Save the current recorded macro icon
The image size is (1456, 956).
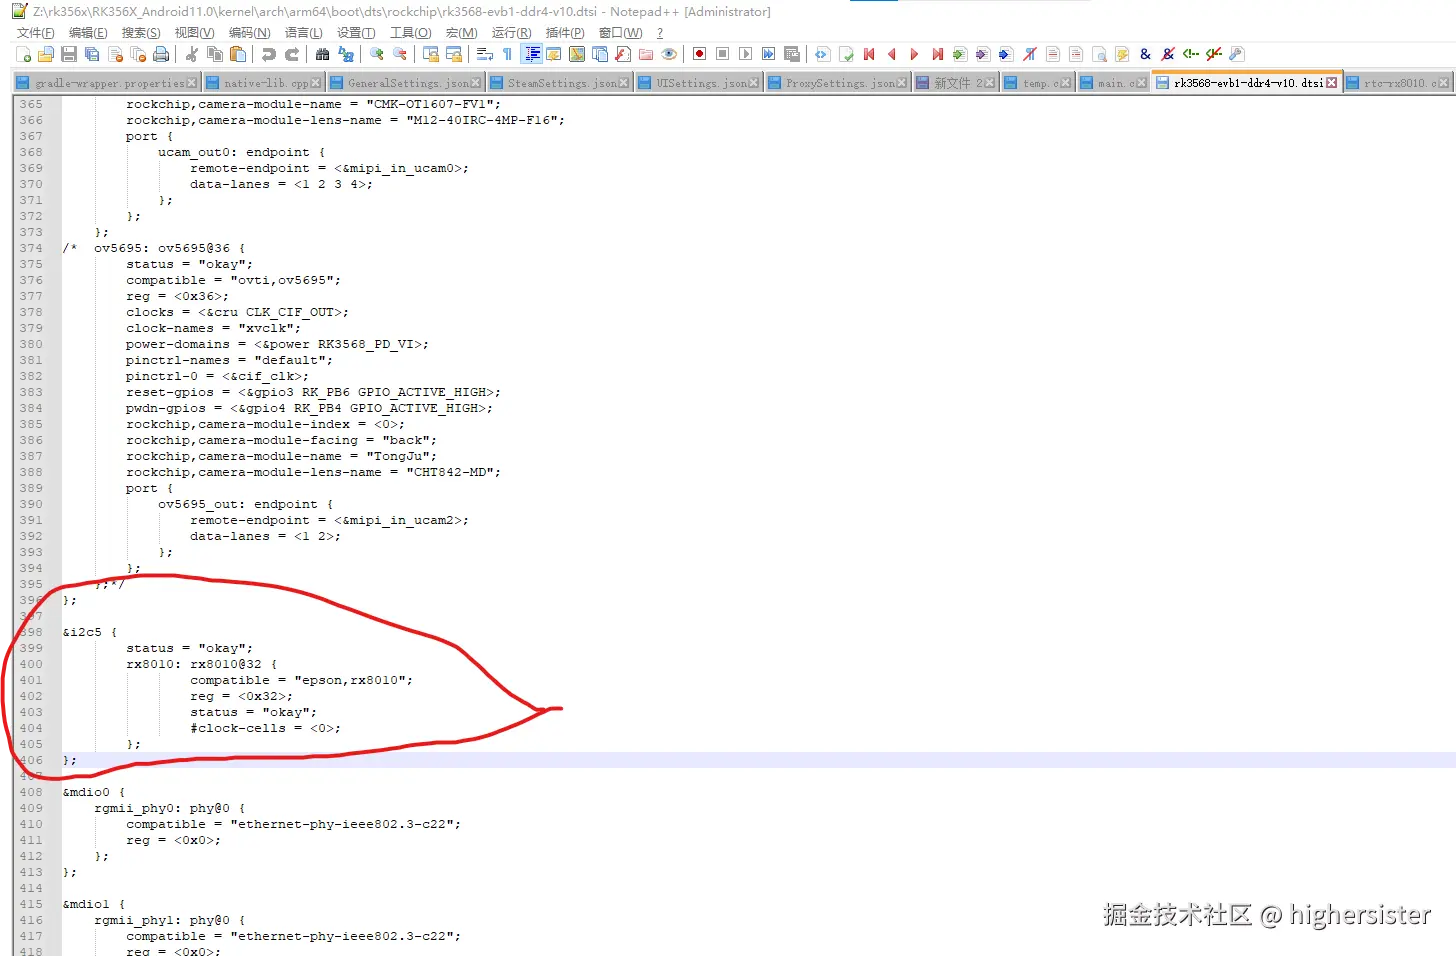(791, 54)
